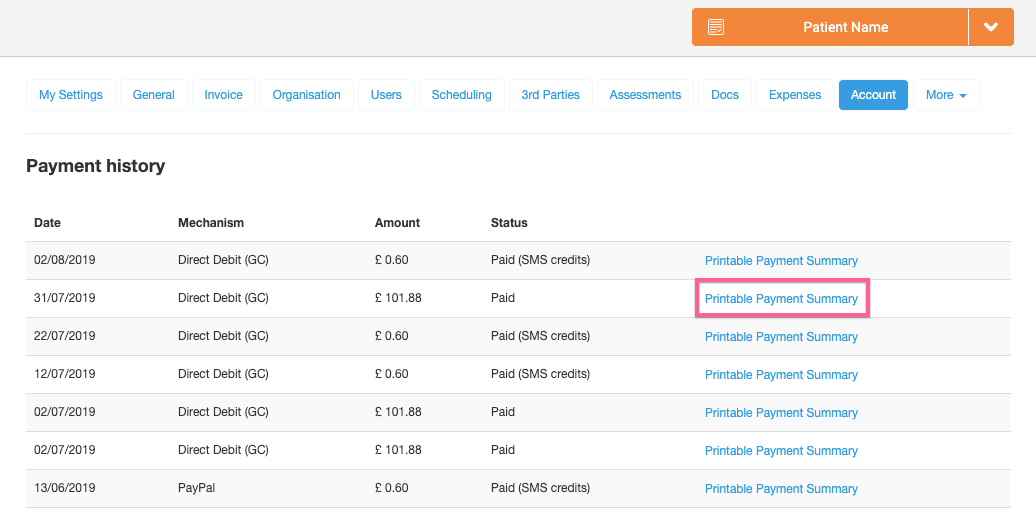This screenshot has height=510, width=1036.
Task: Click the Paid status for 31/07/2019
Action: point(503,298)
